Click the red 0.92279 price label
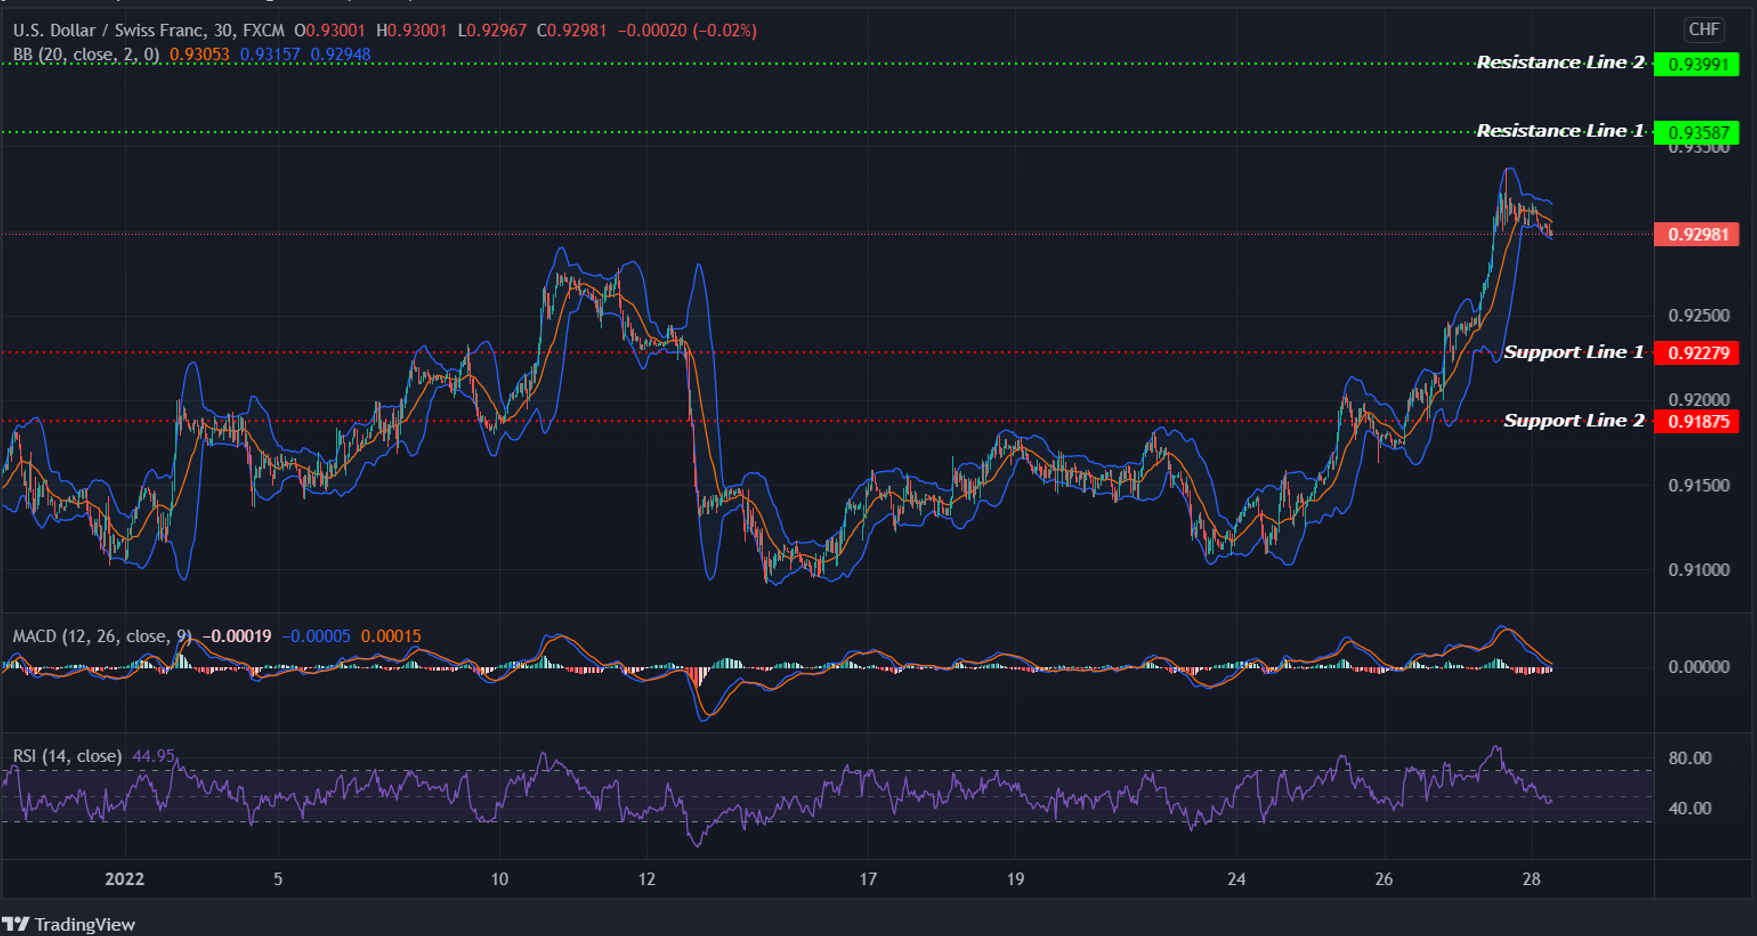This screenshot has height=936, width=1757. tap(1699, 353)
